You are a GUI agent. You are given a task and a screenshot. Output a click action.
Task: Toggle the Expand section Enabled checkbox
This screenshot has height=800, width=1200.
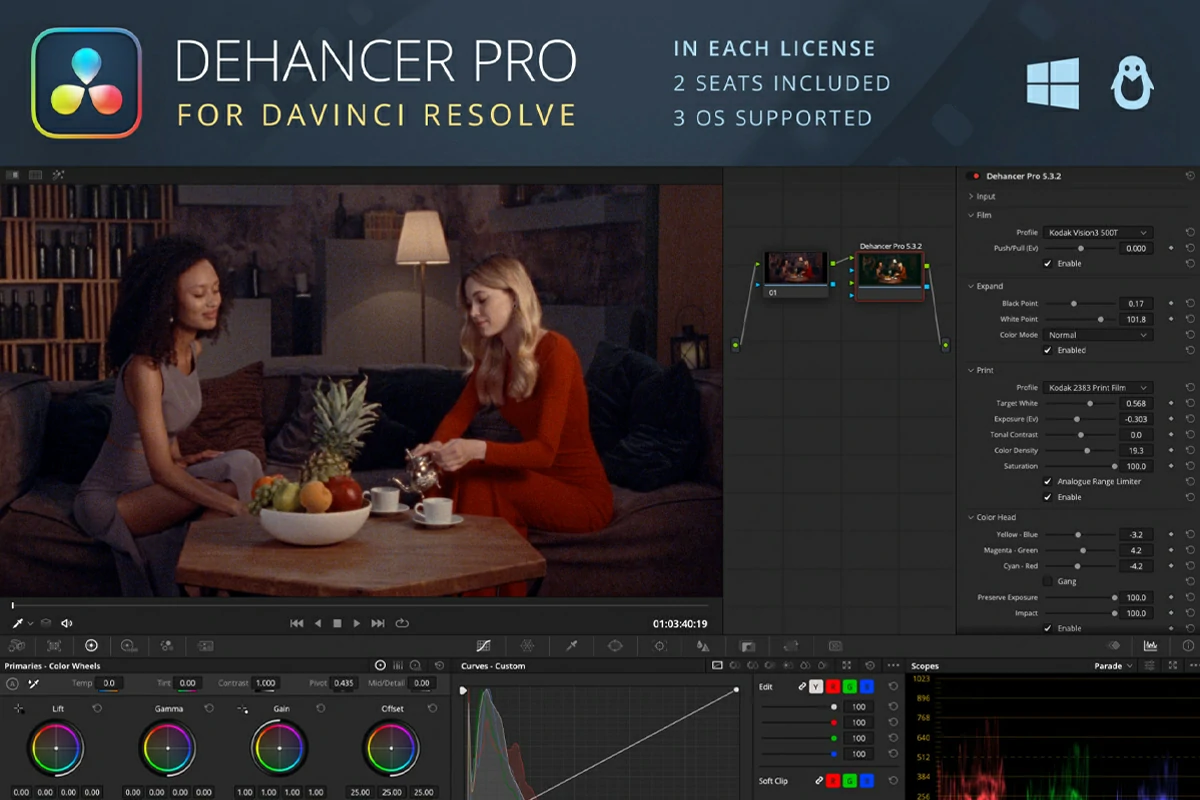pos(1048,350)
